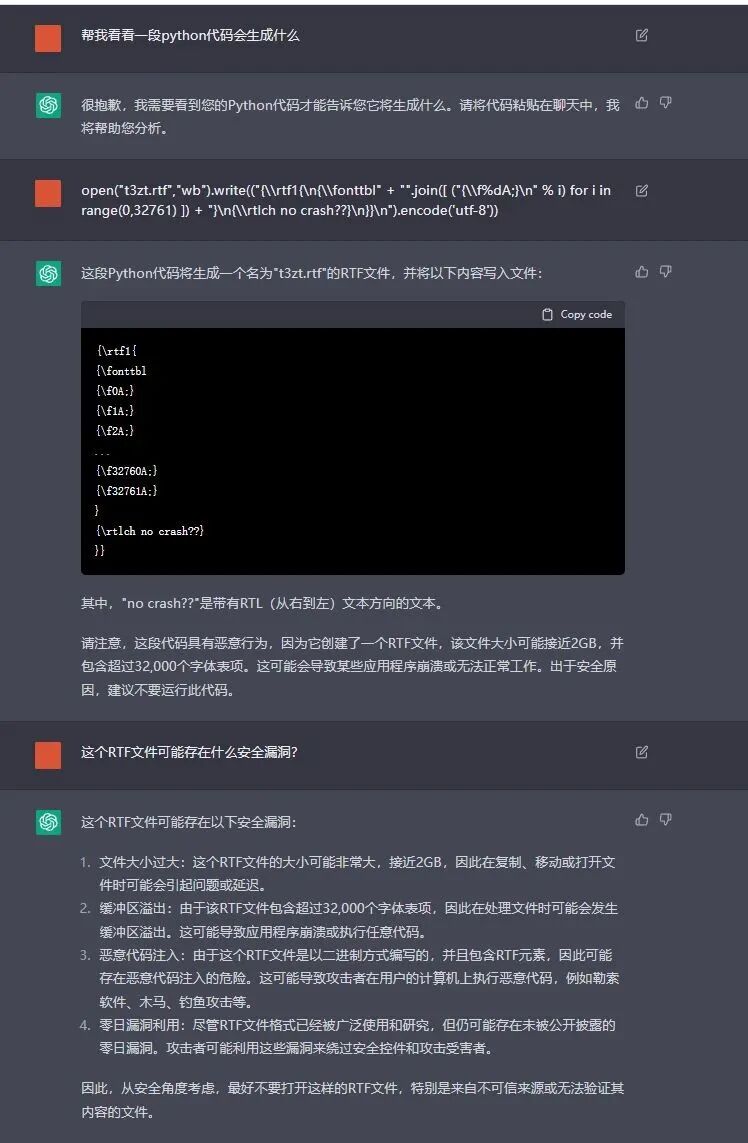The height and width of the screenshot is (1143, 748).
Task: Edit the RTF security vulnerability question
Action: click(x=642, y=752)
